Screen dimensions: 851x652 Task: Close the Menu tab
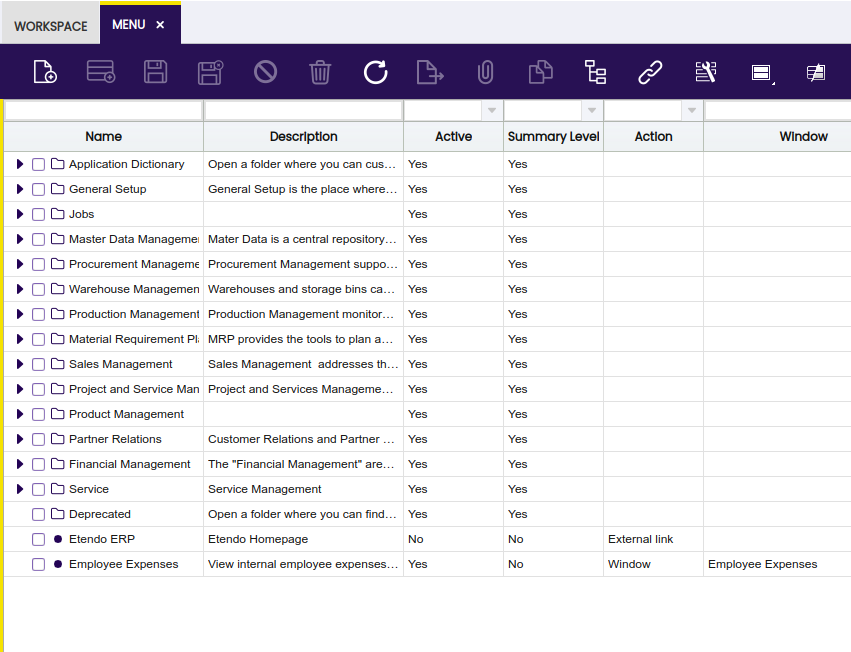click(x=160, y=24)
